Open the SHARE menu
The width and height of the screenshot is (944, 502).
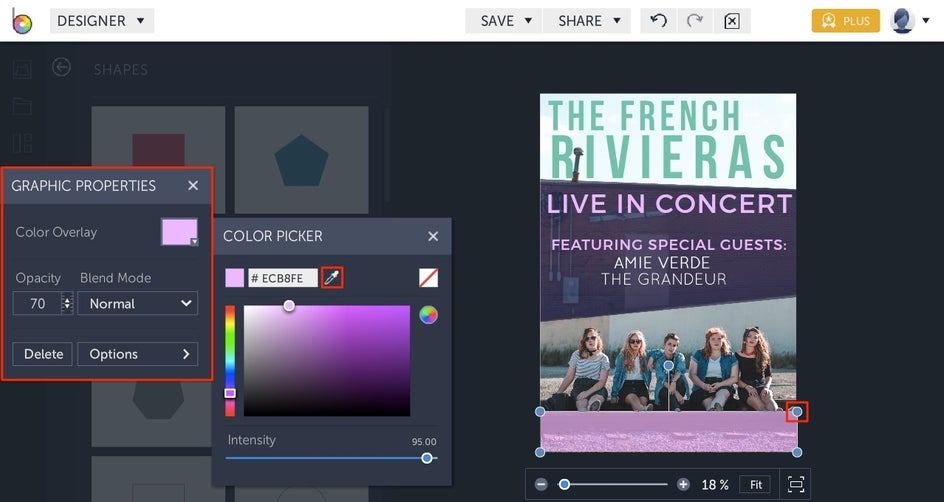coord(587,20)
